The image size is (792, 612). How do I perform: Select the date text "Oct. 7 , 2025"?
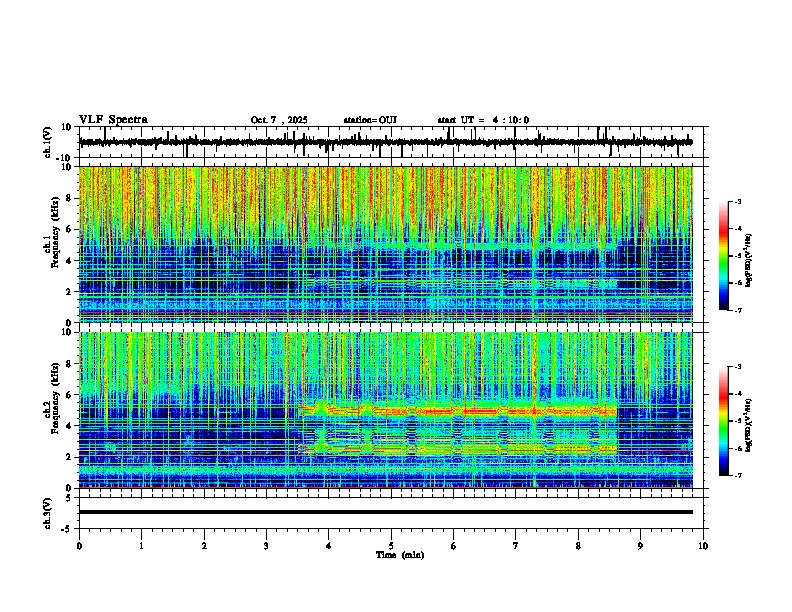[x=279, y=120]
